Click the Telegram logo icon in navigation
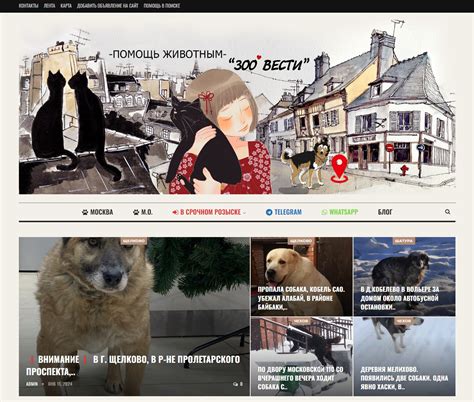The image size is (474, 402). tap(269, 212)
